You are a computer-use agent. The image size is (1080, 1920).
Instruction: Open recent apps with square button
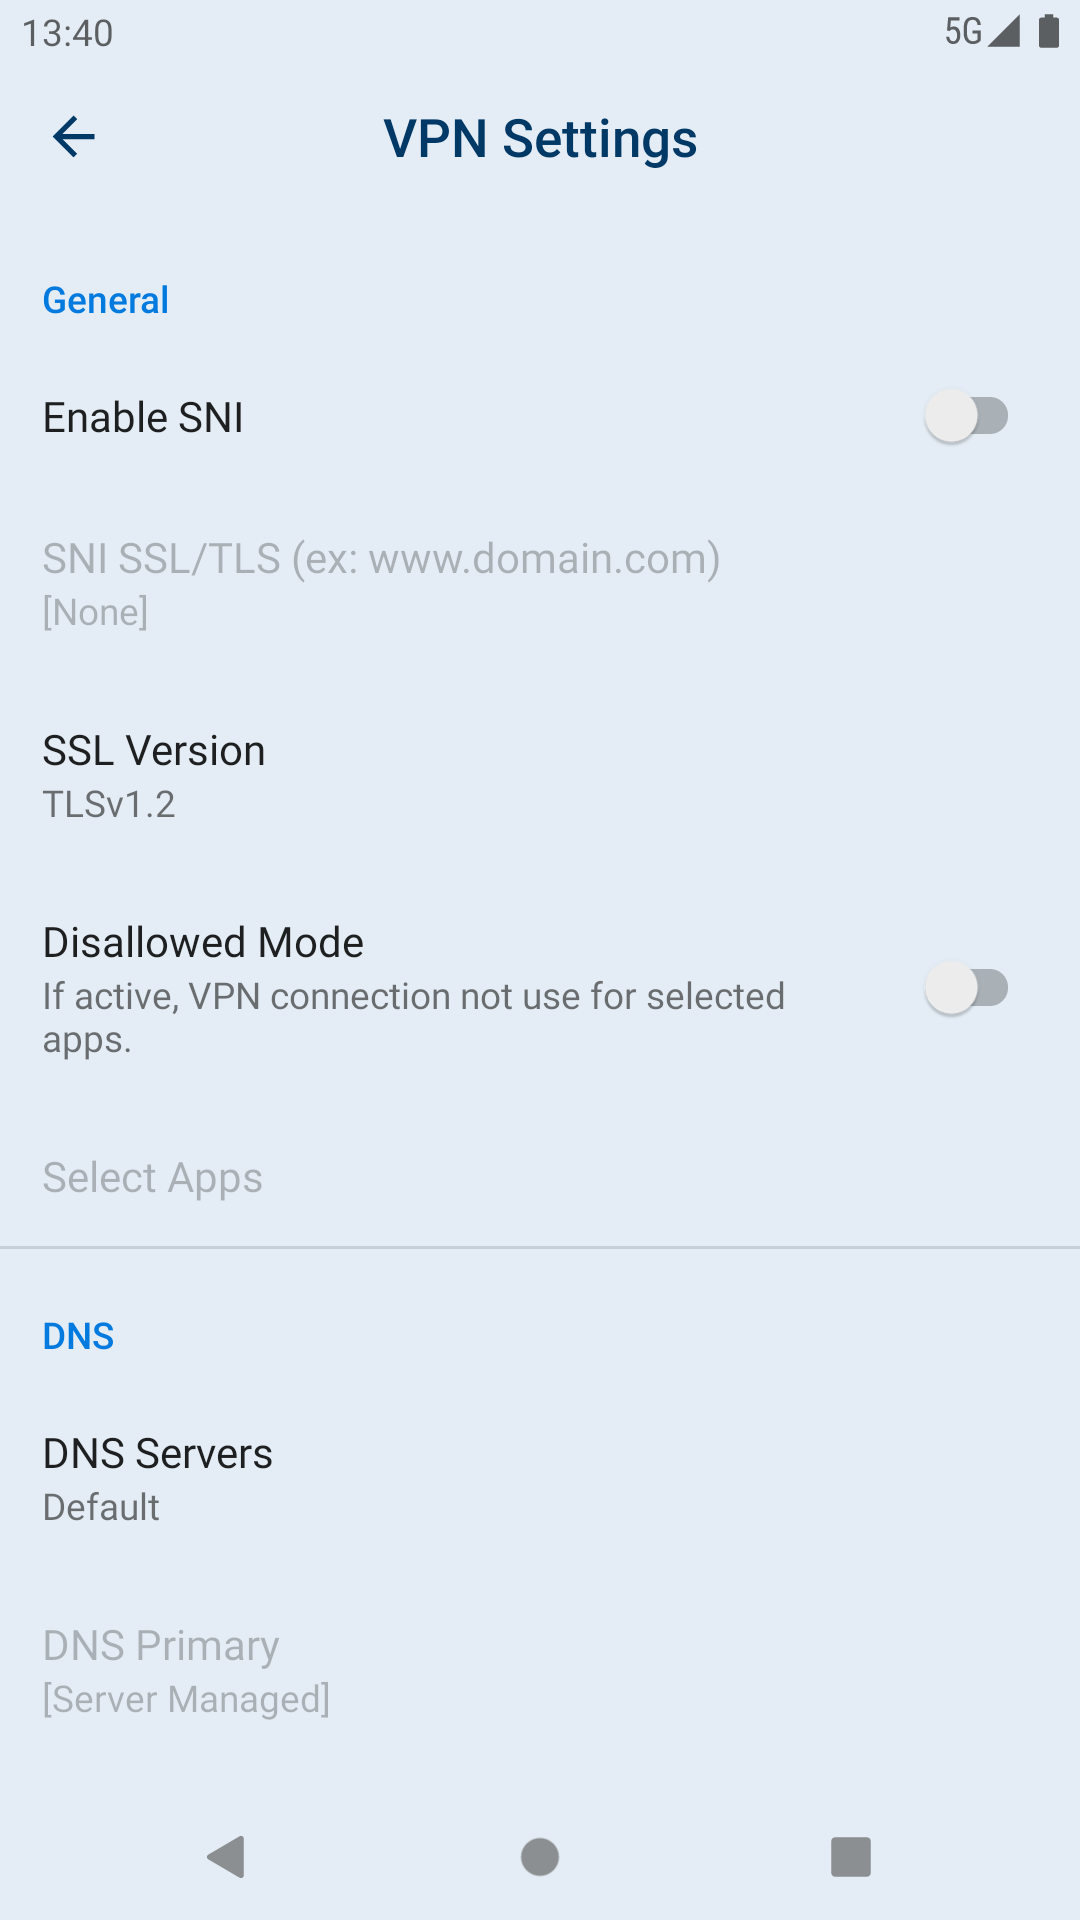pos(850,1857)
